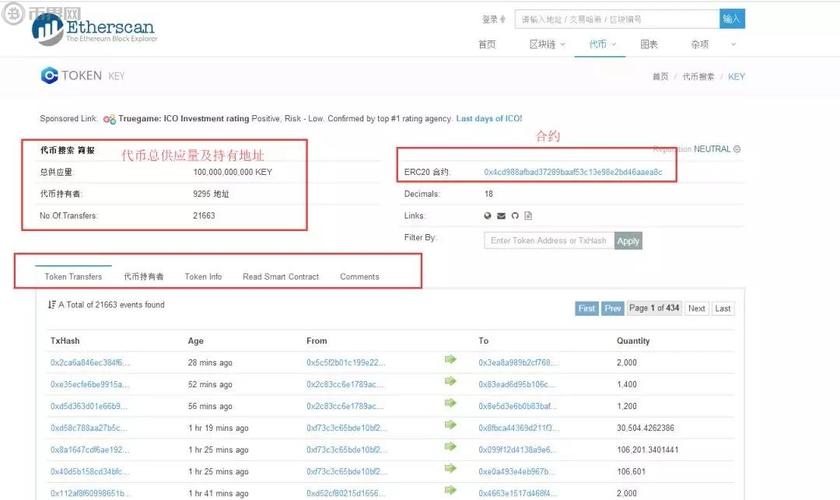Open To address 0x8fbca44369d211f3...

tap(519, 428)
